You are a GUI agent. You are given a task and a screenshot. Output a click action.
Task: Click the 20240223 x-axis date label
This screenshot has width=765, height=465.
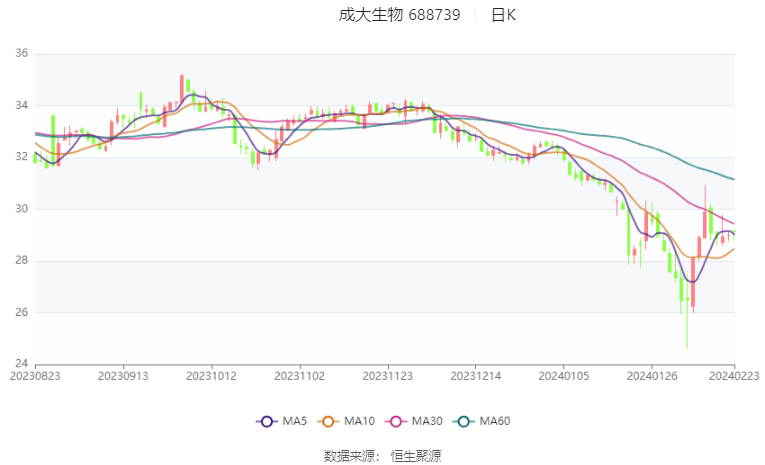tap(734, 376)
